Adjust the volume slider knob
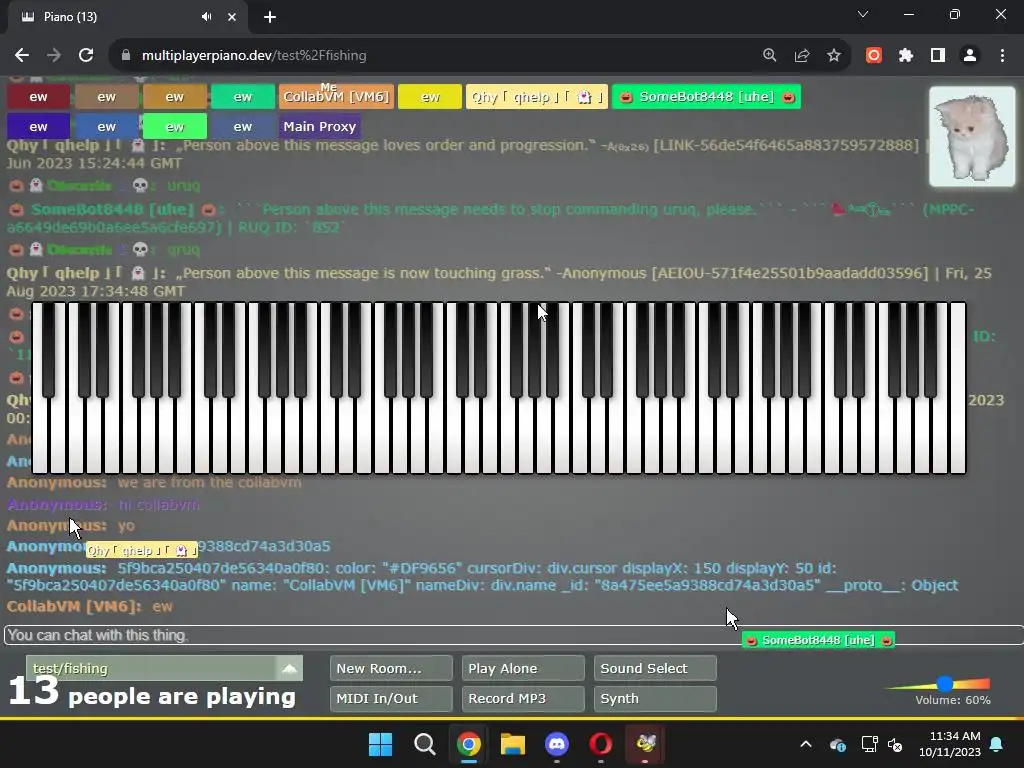This screenshot has width=1024, height=768. pos(944,684)
